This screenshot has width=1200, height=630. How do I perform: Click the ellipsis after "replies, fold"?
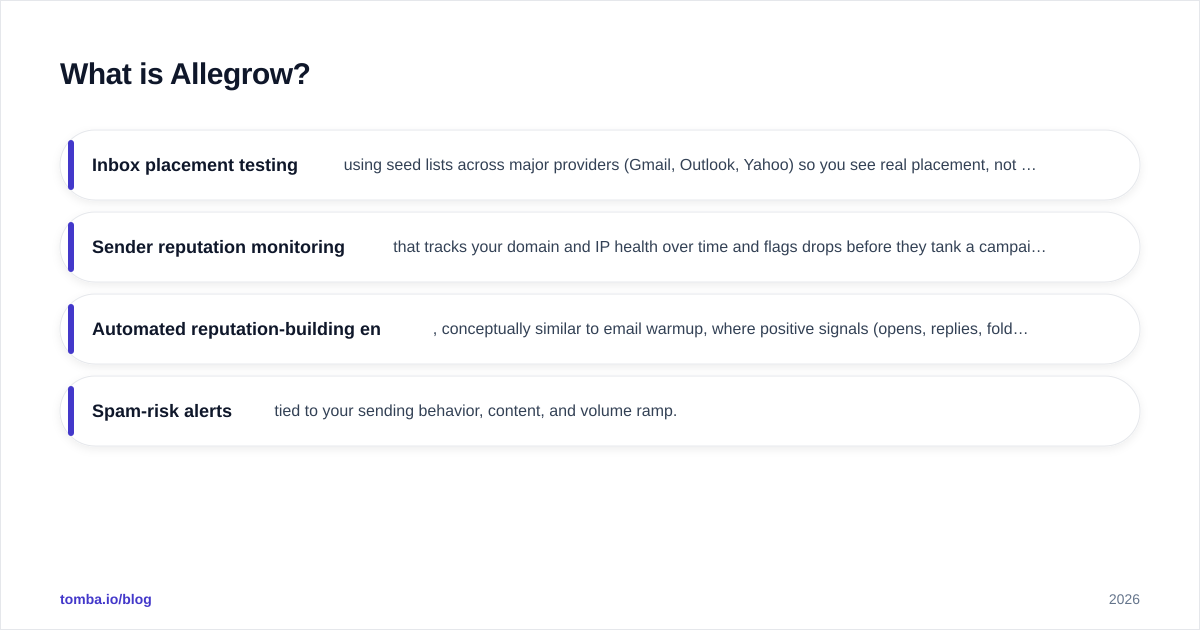point(1021,330)
